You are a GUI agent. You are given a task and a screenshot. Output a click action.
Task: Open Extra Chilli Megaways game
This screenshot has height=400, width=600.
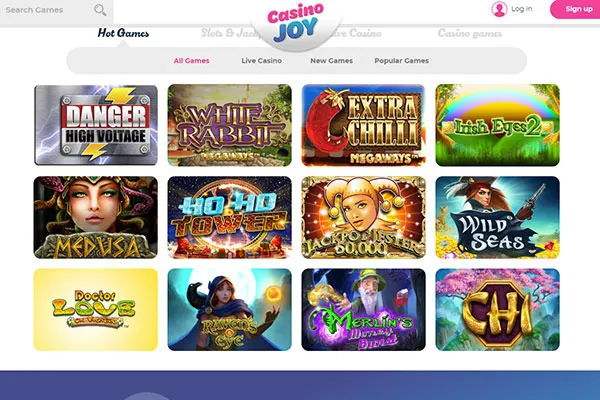click(364, 125)
